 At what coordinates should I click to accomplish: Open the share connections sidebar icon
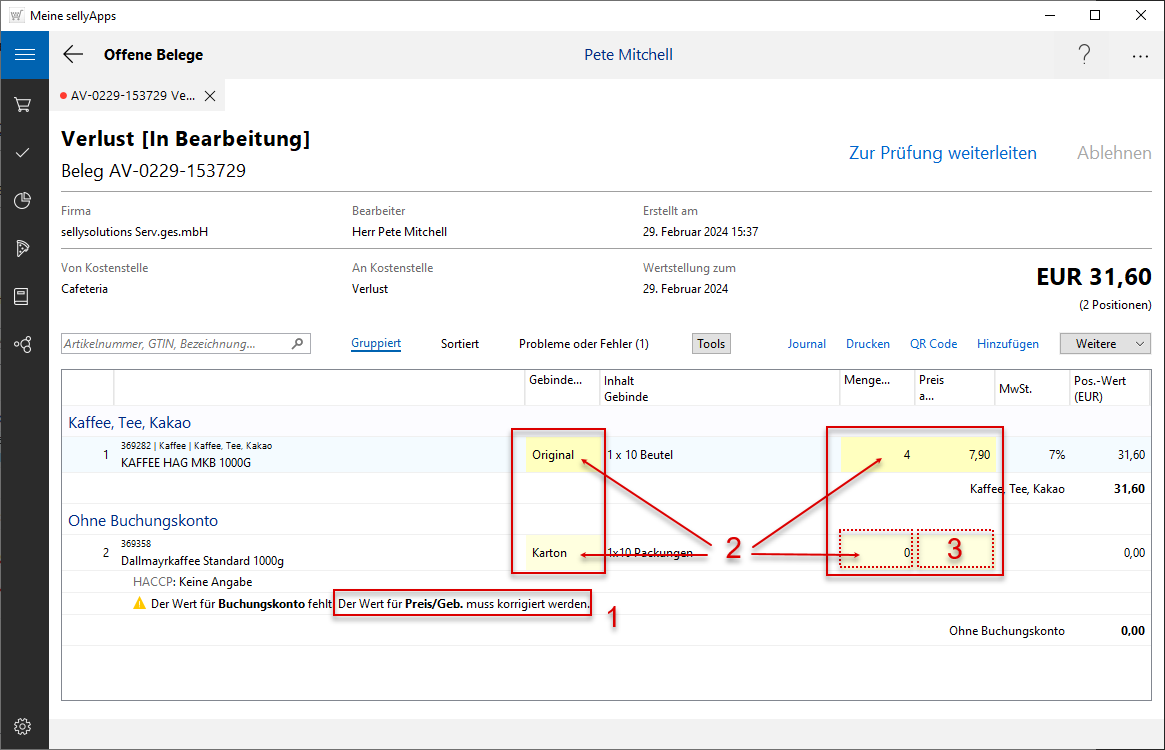coord(22,344)
